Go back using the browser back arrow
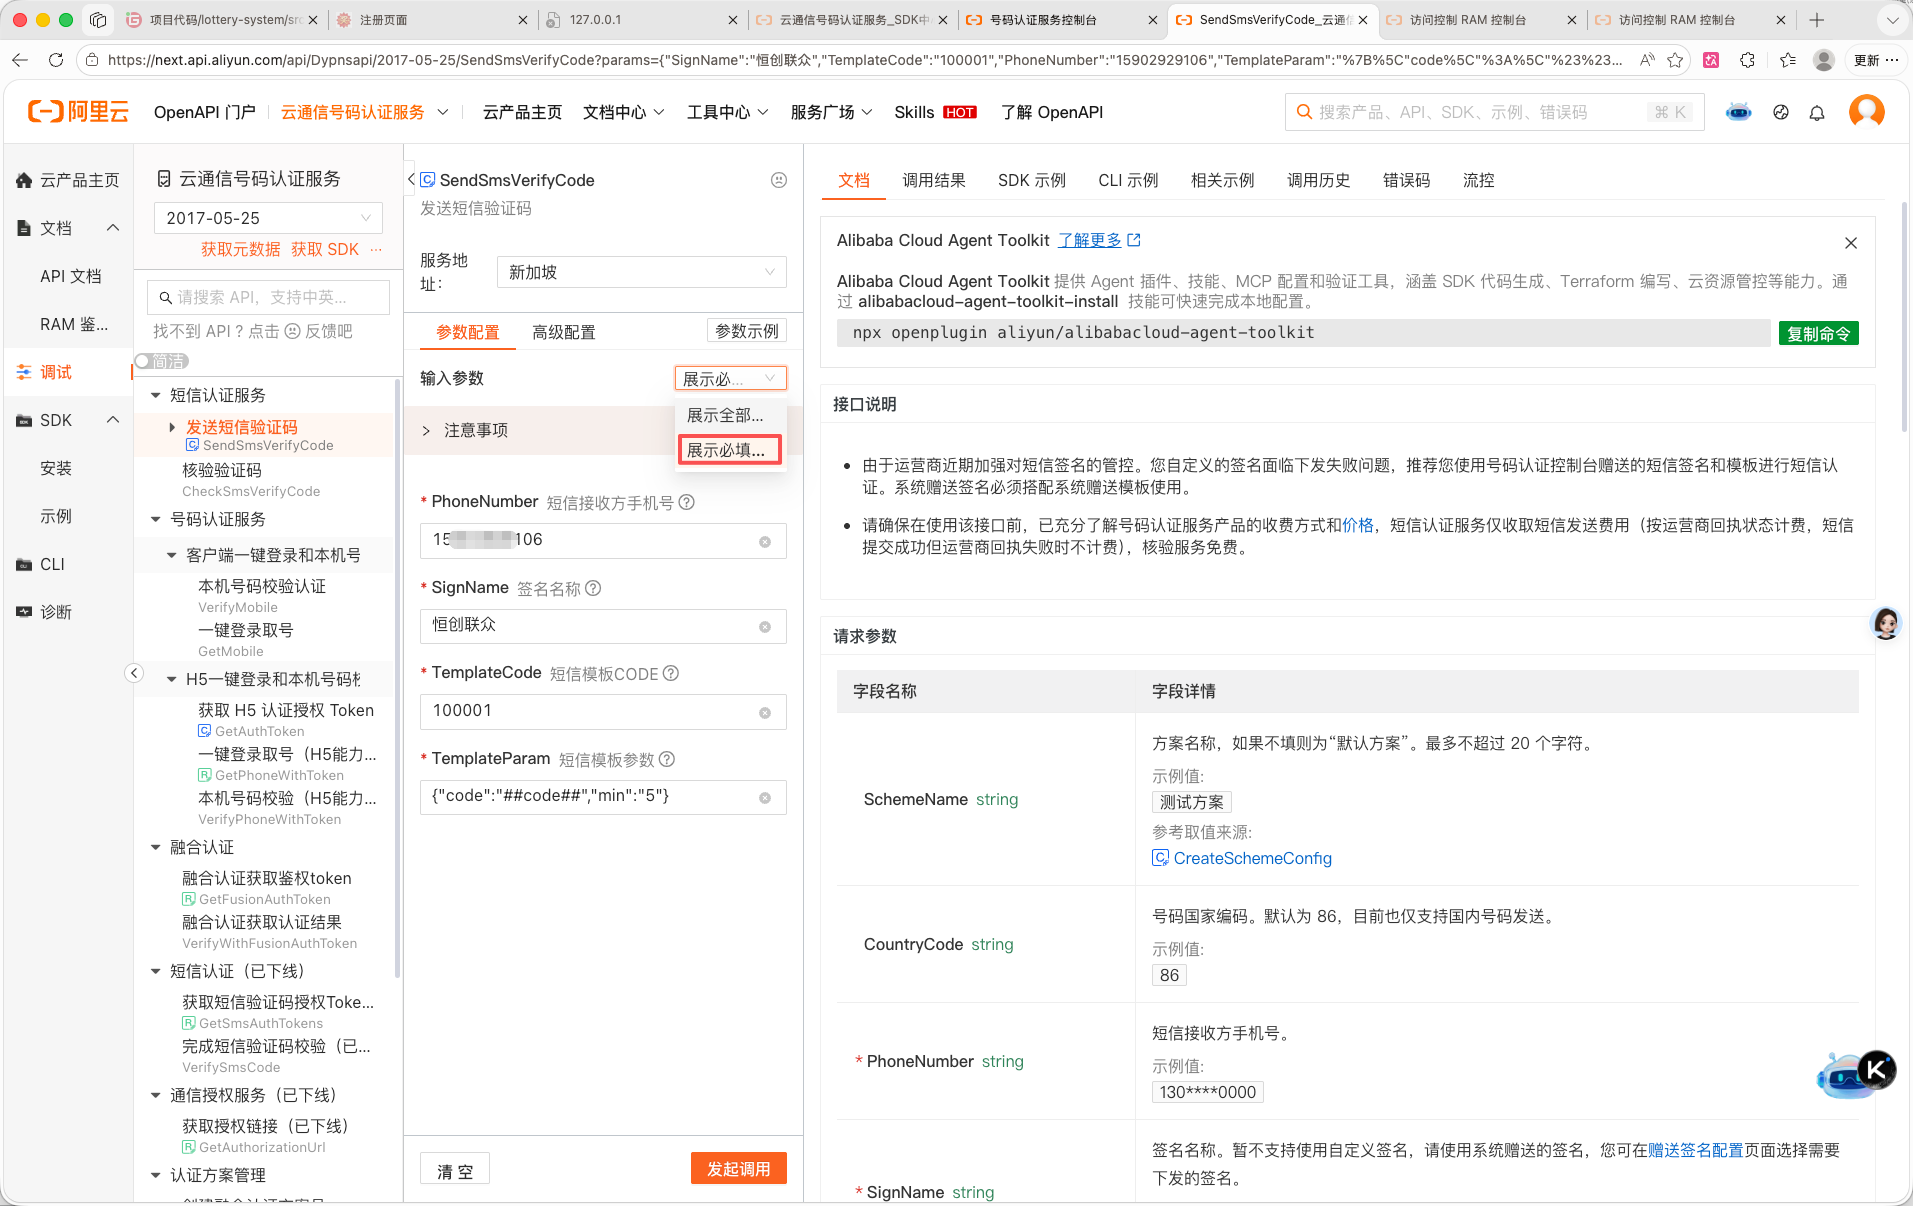This screenshot has width=1913, height=1206. pos(20,60)
